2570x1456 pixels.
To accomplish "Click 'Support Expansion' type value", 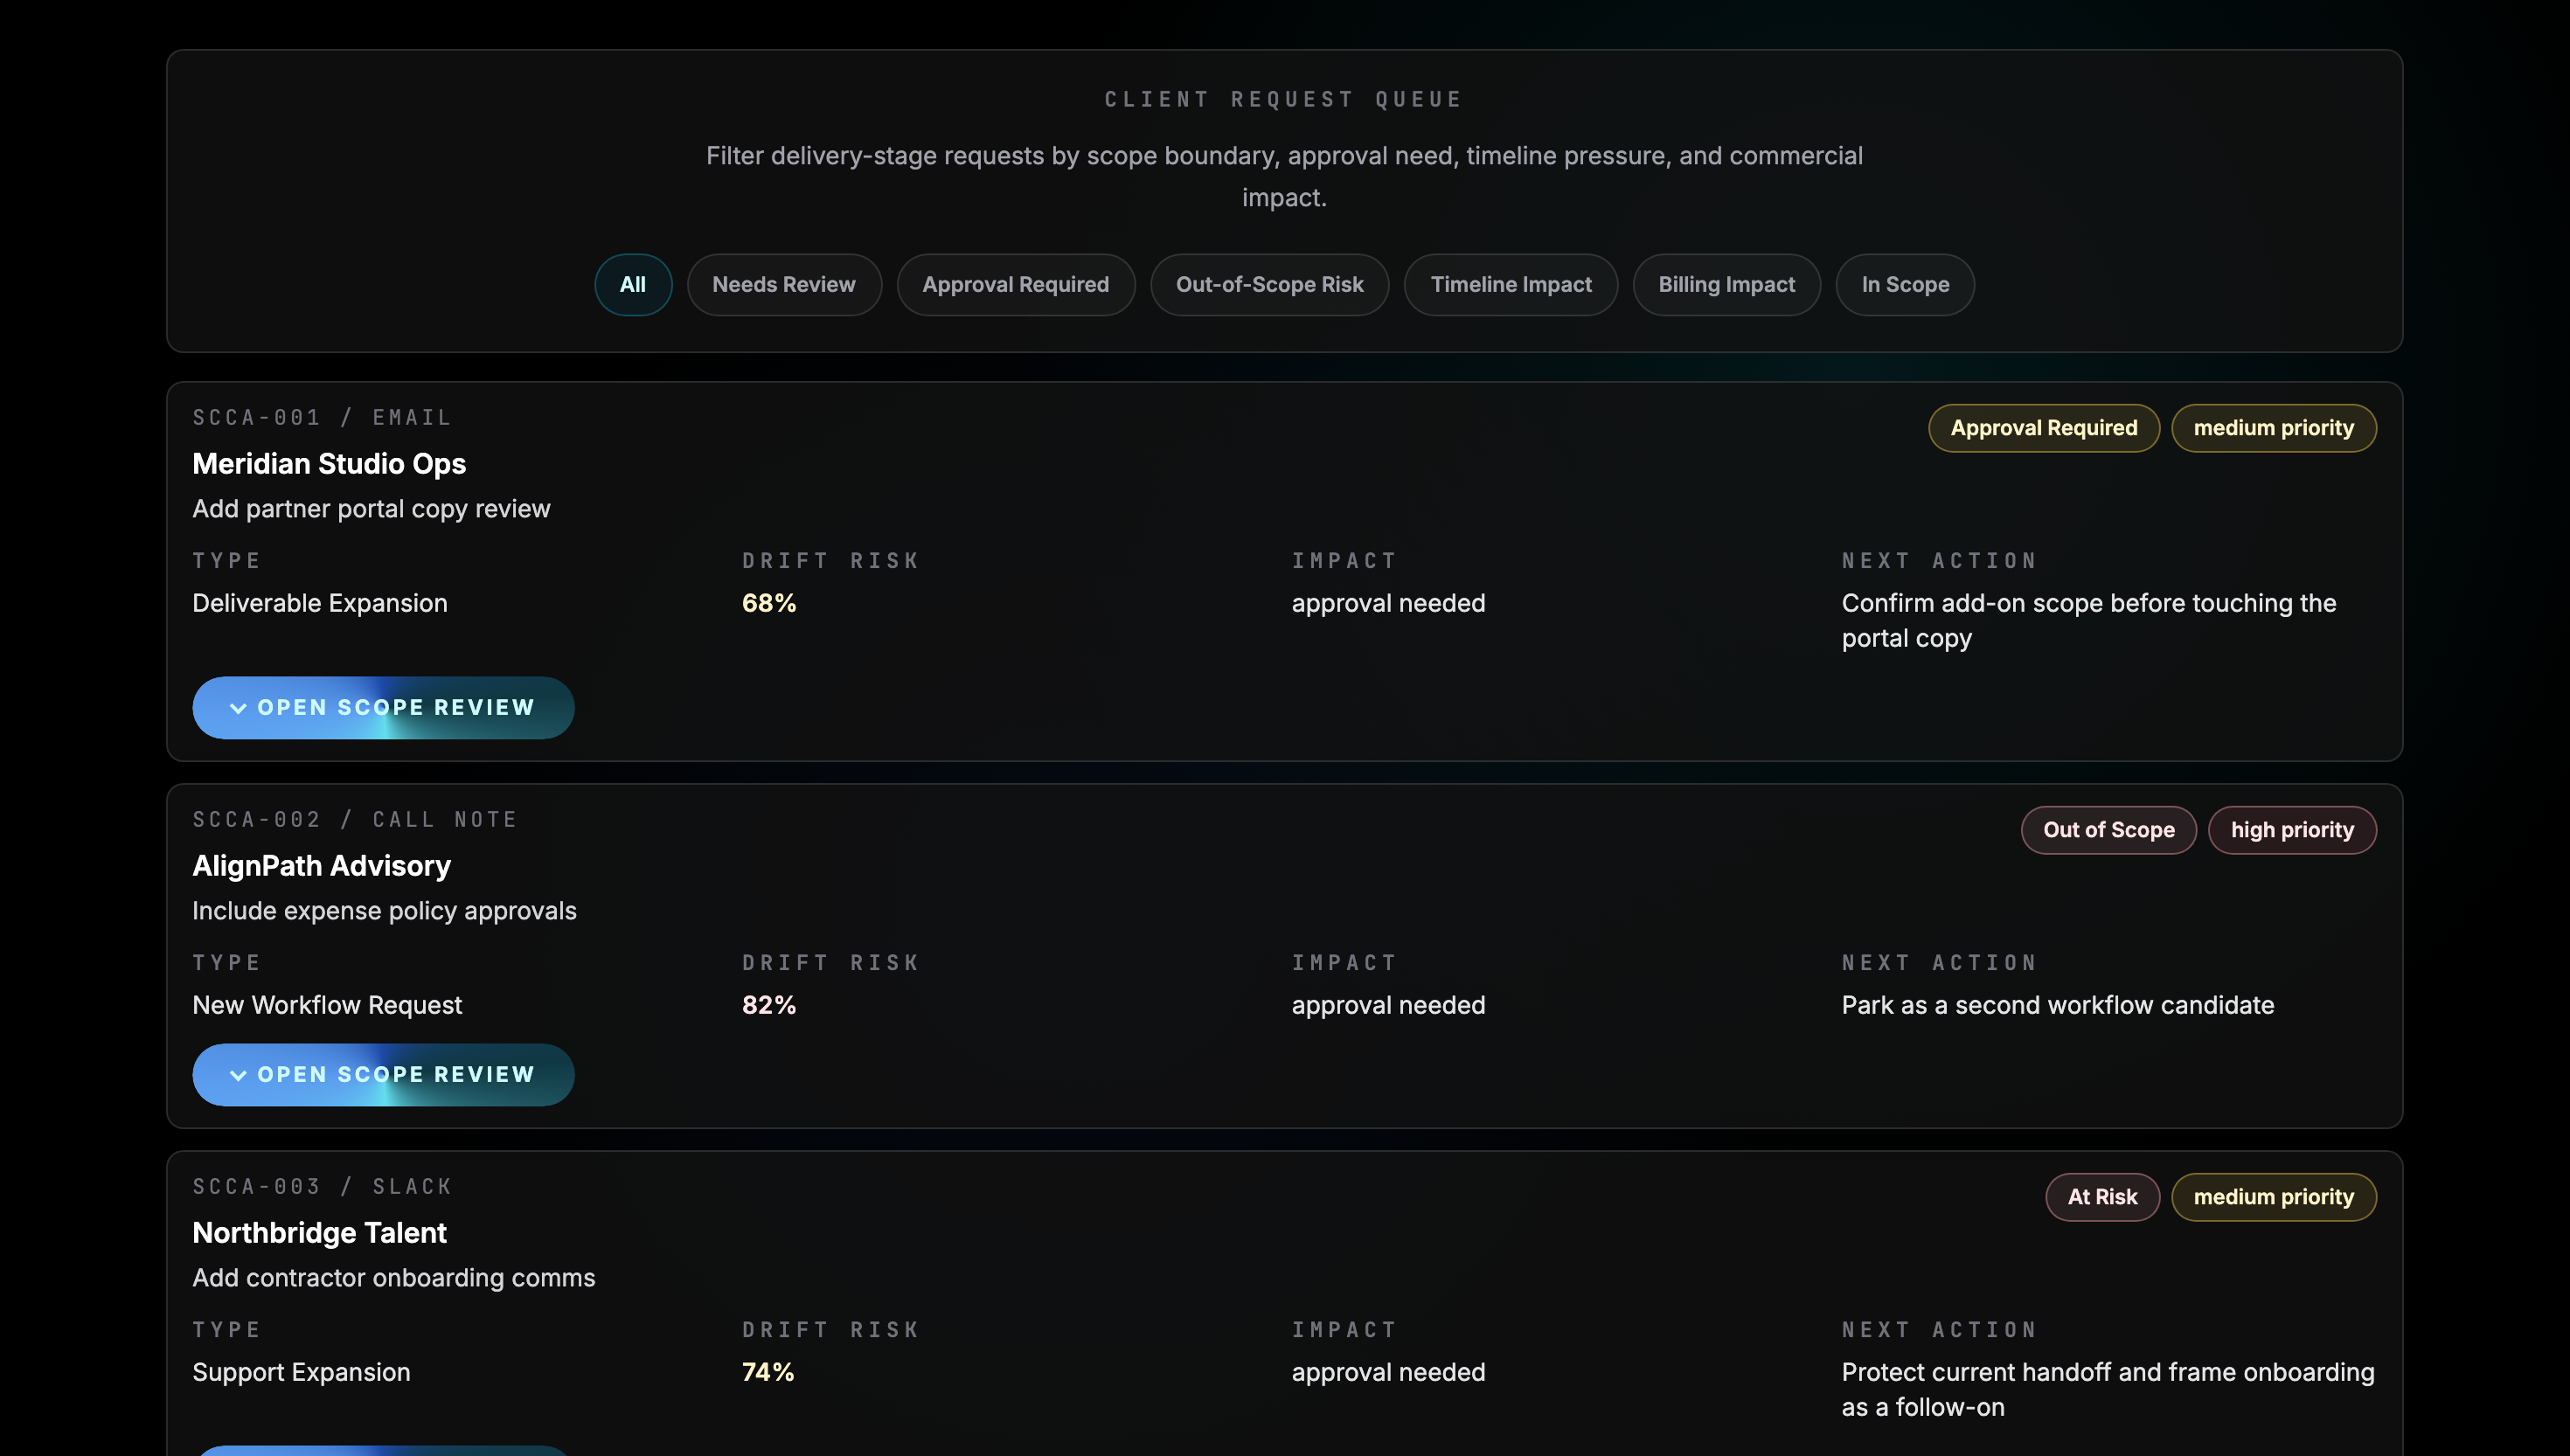I will (x=301, y=1372).
